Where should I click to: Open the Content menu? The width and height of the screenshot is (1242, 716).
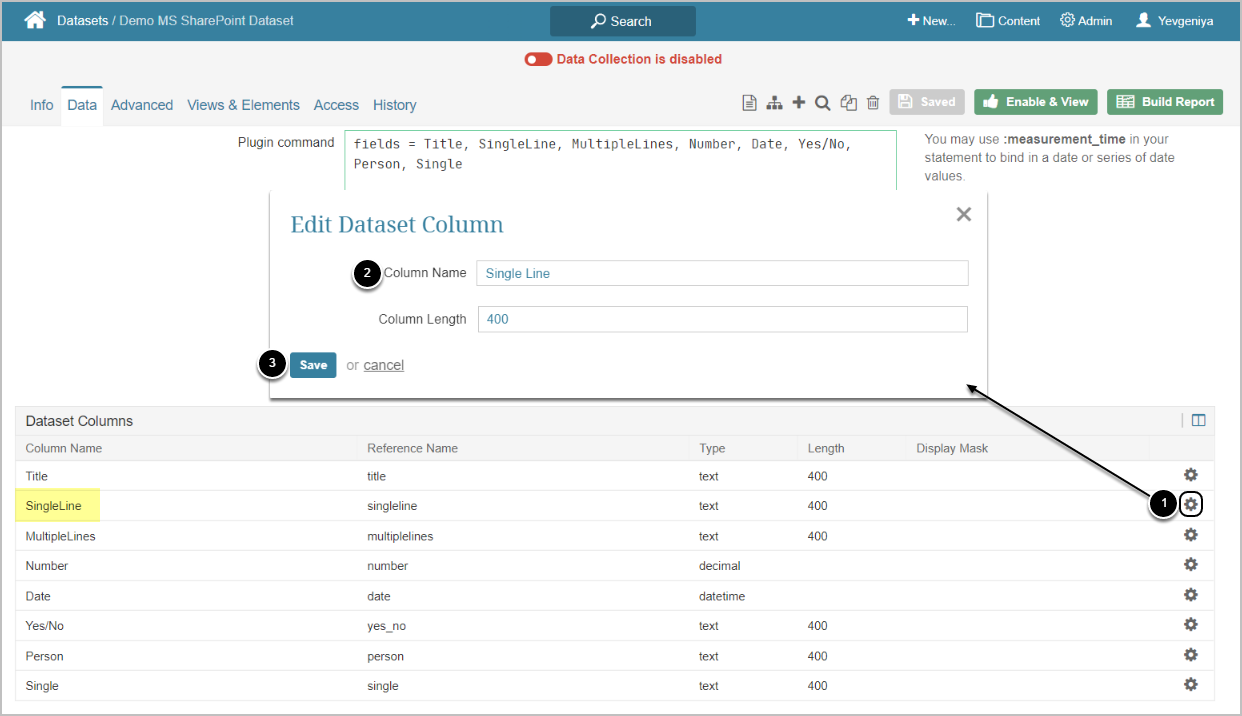point(1008,21)
